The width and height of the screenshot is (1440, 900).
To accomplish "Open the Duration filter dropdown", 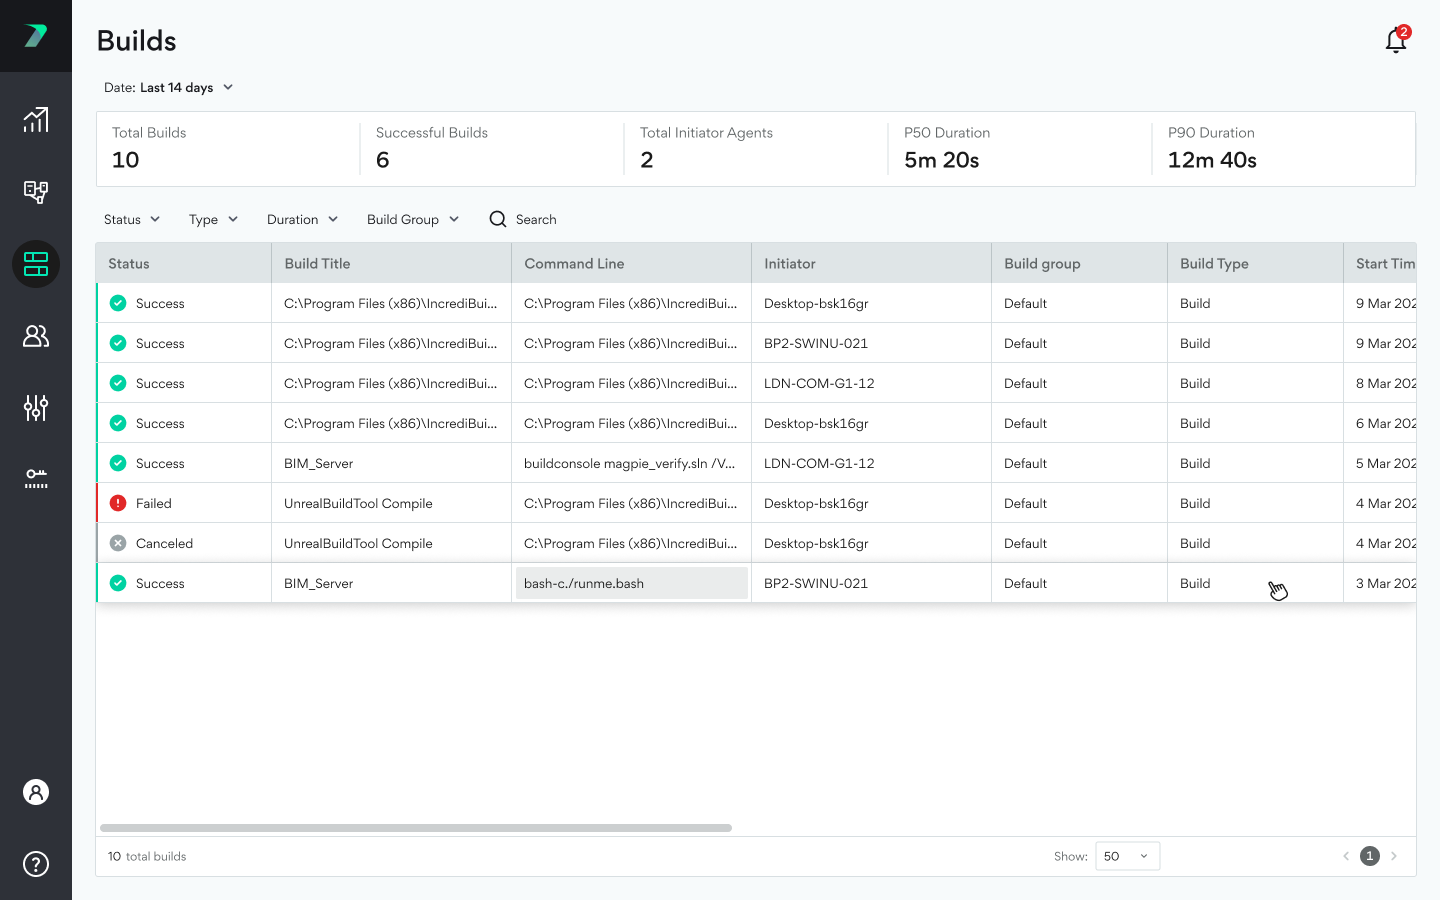I will pyautogui.click(x=303, y=219).
